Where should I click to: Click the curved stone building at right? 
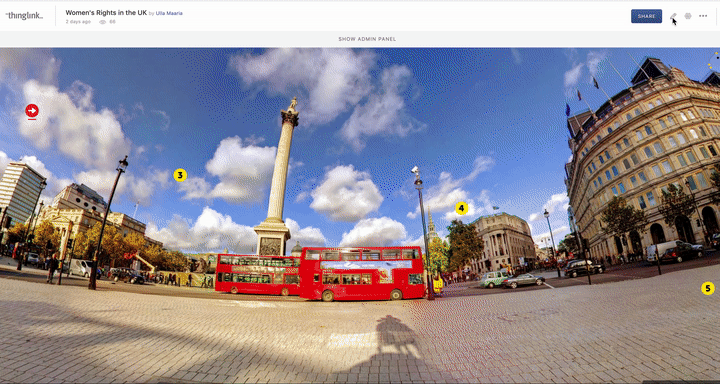pos(643,161)
